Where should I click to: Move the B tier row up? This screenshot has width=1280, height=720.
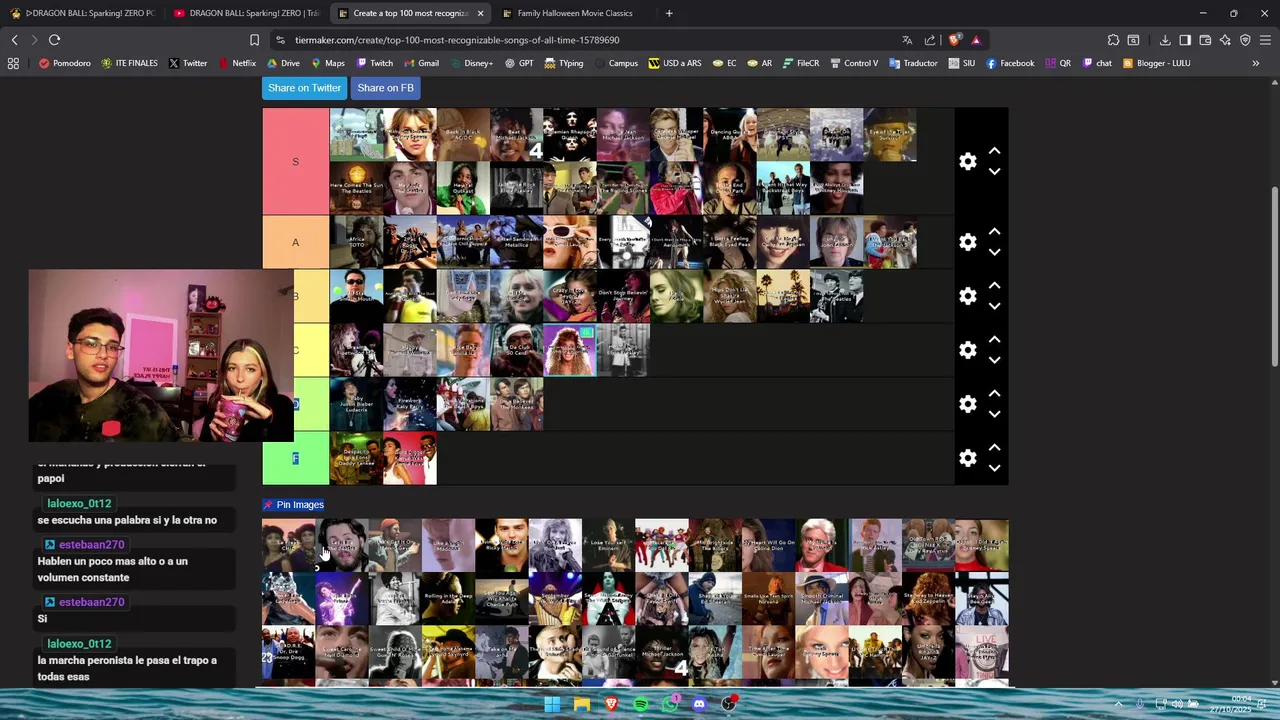click(x=994, y=285)
